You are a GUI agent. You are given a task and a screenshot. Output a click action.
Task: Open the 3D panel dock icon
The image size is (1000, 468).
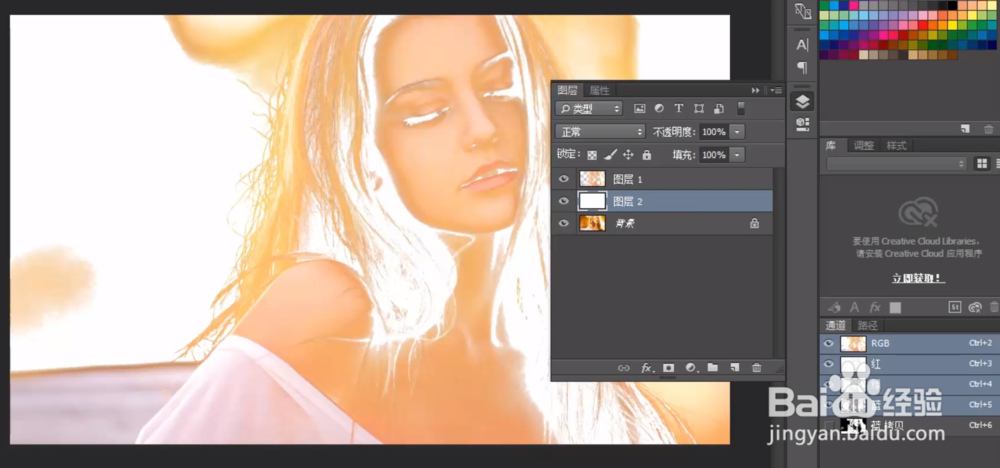tap(802, 123)
